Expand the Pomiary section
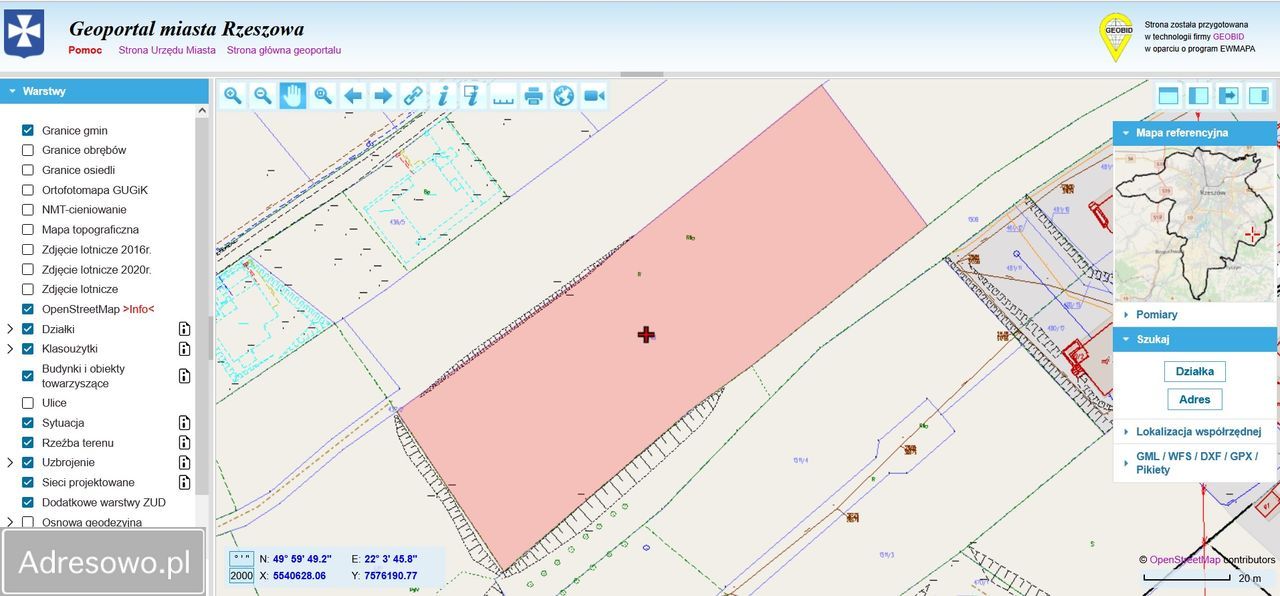The image size is (1280, 596). coord(1194,315)
